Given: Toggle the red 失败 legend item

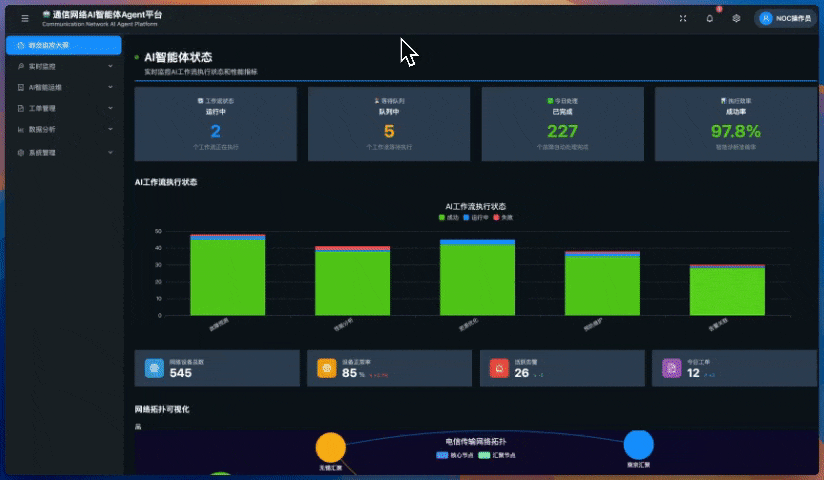Looking at the screenshot, I should [x=503, y=217].
